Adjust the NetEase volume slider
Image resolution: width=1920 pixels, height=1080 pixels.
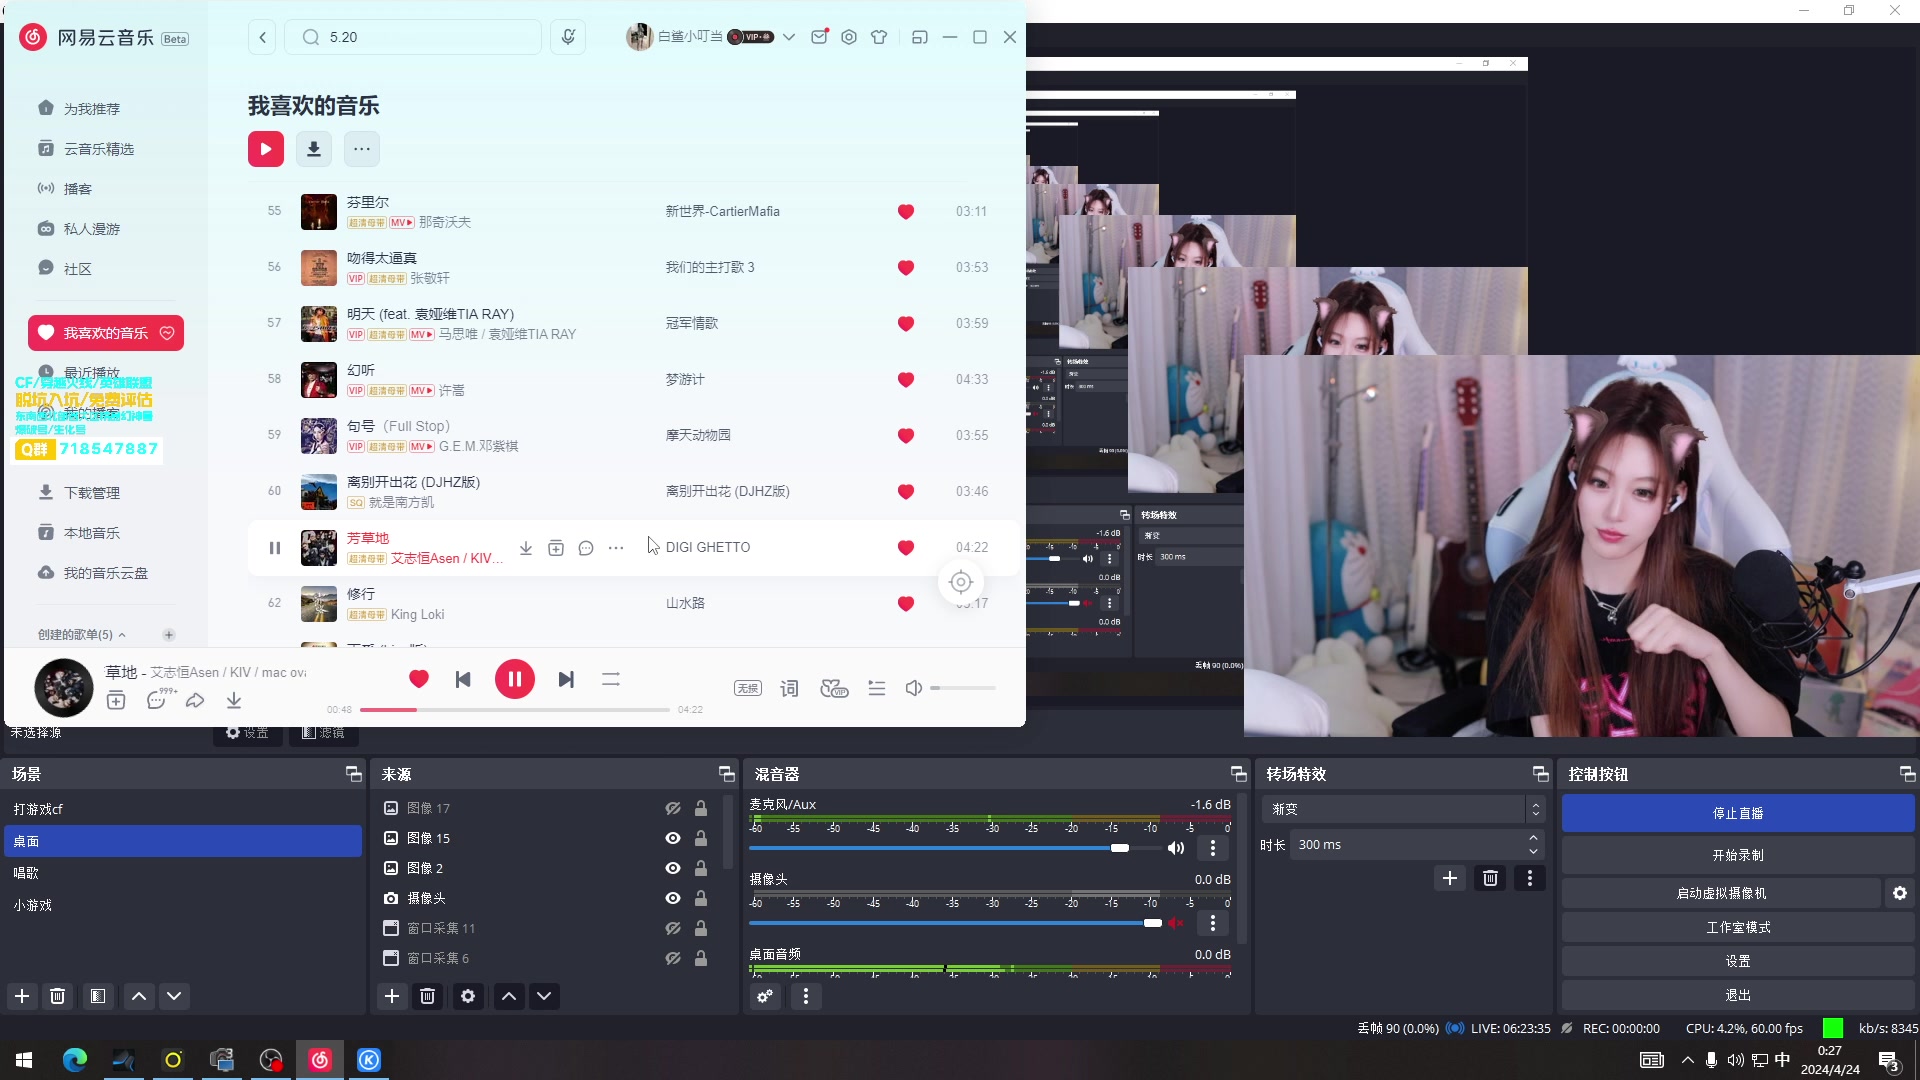click(x=963, y=688)
